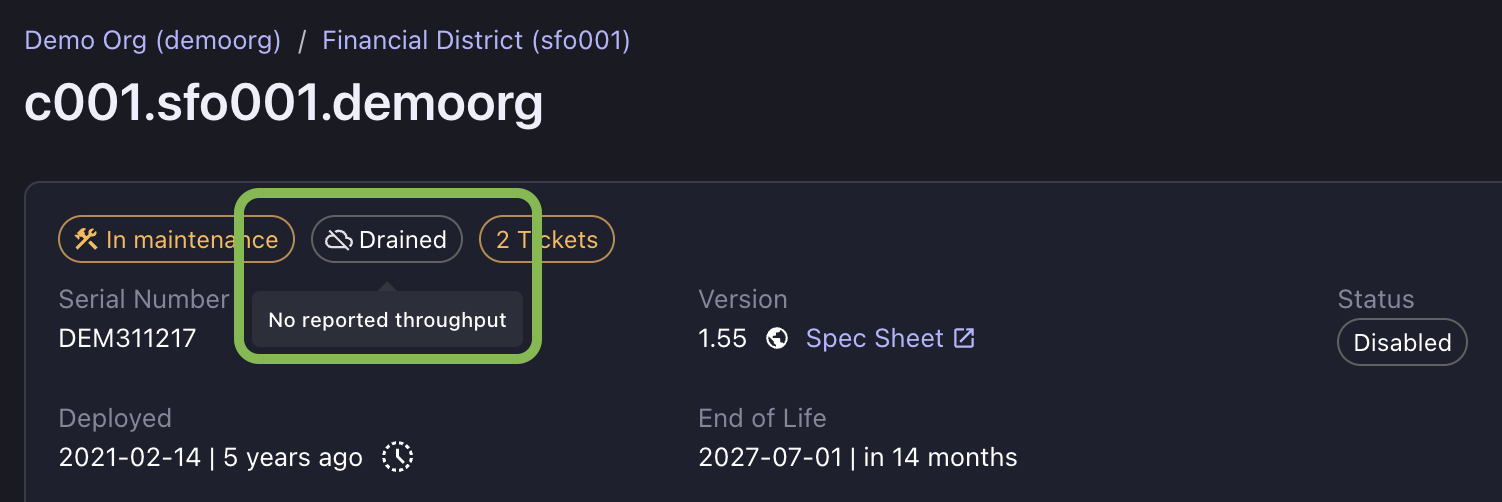Image resolution: width=1502 pixels, height=502 pixels.
Task: Click the crossed-out cloud Drained icon
Action: coord(340,240)
